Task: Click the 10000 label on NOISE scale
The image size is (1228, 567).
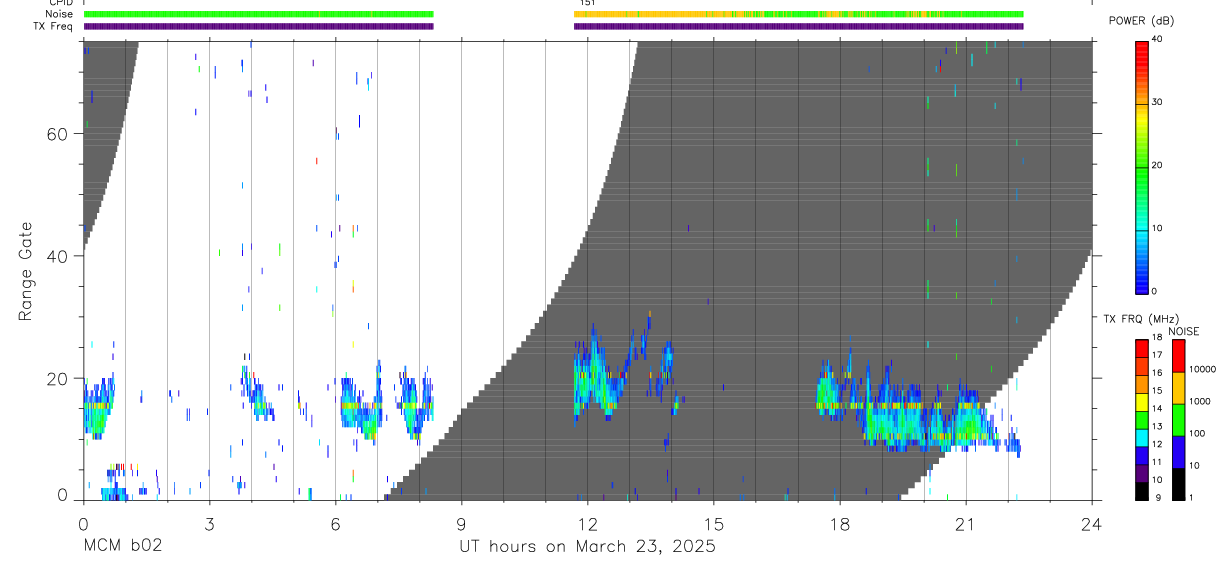Action: 1201,370
